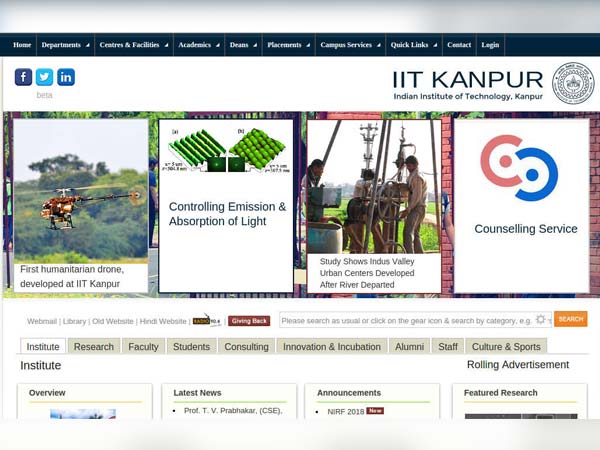The width and height of the screenshot is (600, 450).
Task: Expand the Quick Links menu
Action: tap(414, 45)
